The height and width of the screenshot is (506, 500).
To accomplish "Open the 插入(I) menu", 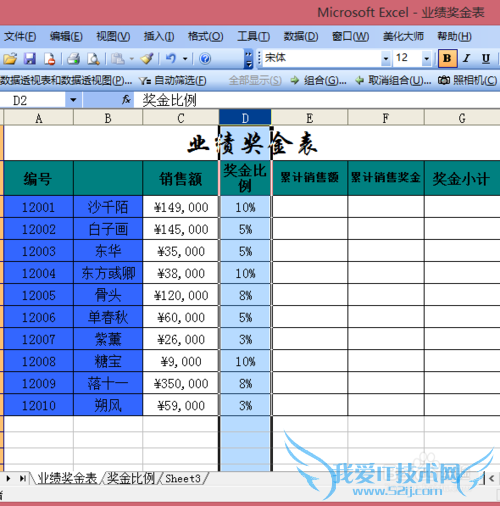I will [x=159, y=36].
